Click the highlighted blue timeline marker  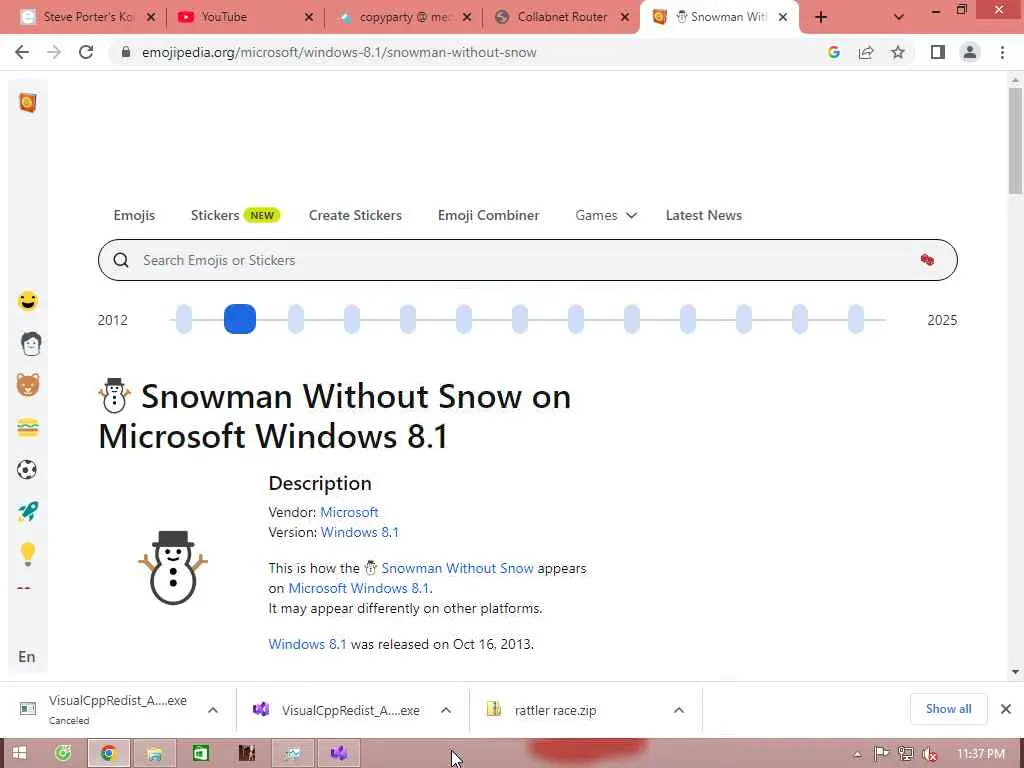240,319
